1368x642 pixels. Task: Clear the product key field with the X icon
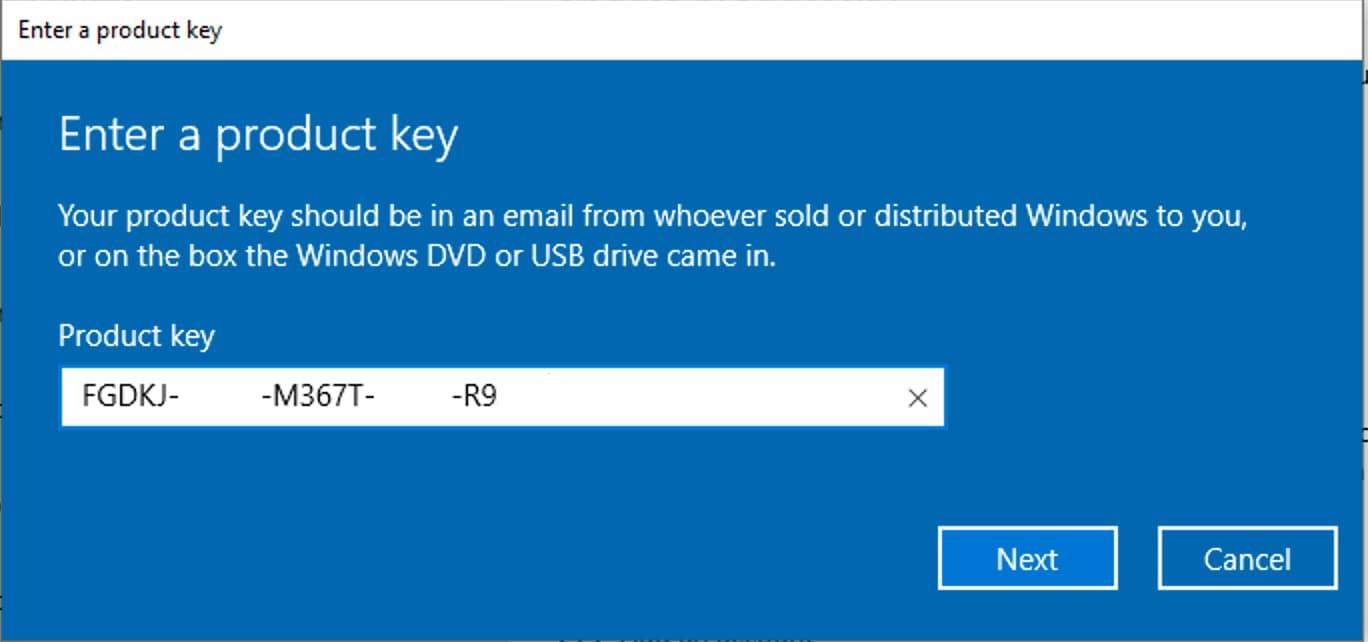[x=917, y=398]
